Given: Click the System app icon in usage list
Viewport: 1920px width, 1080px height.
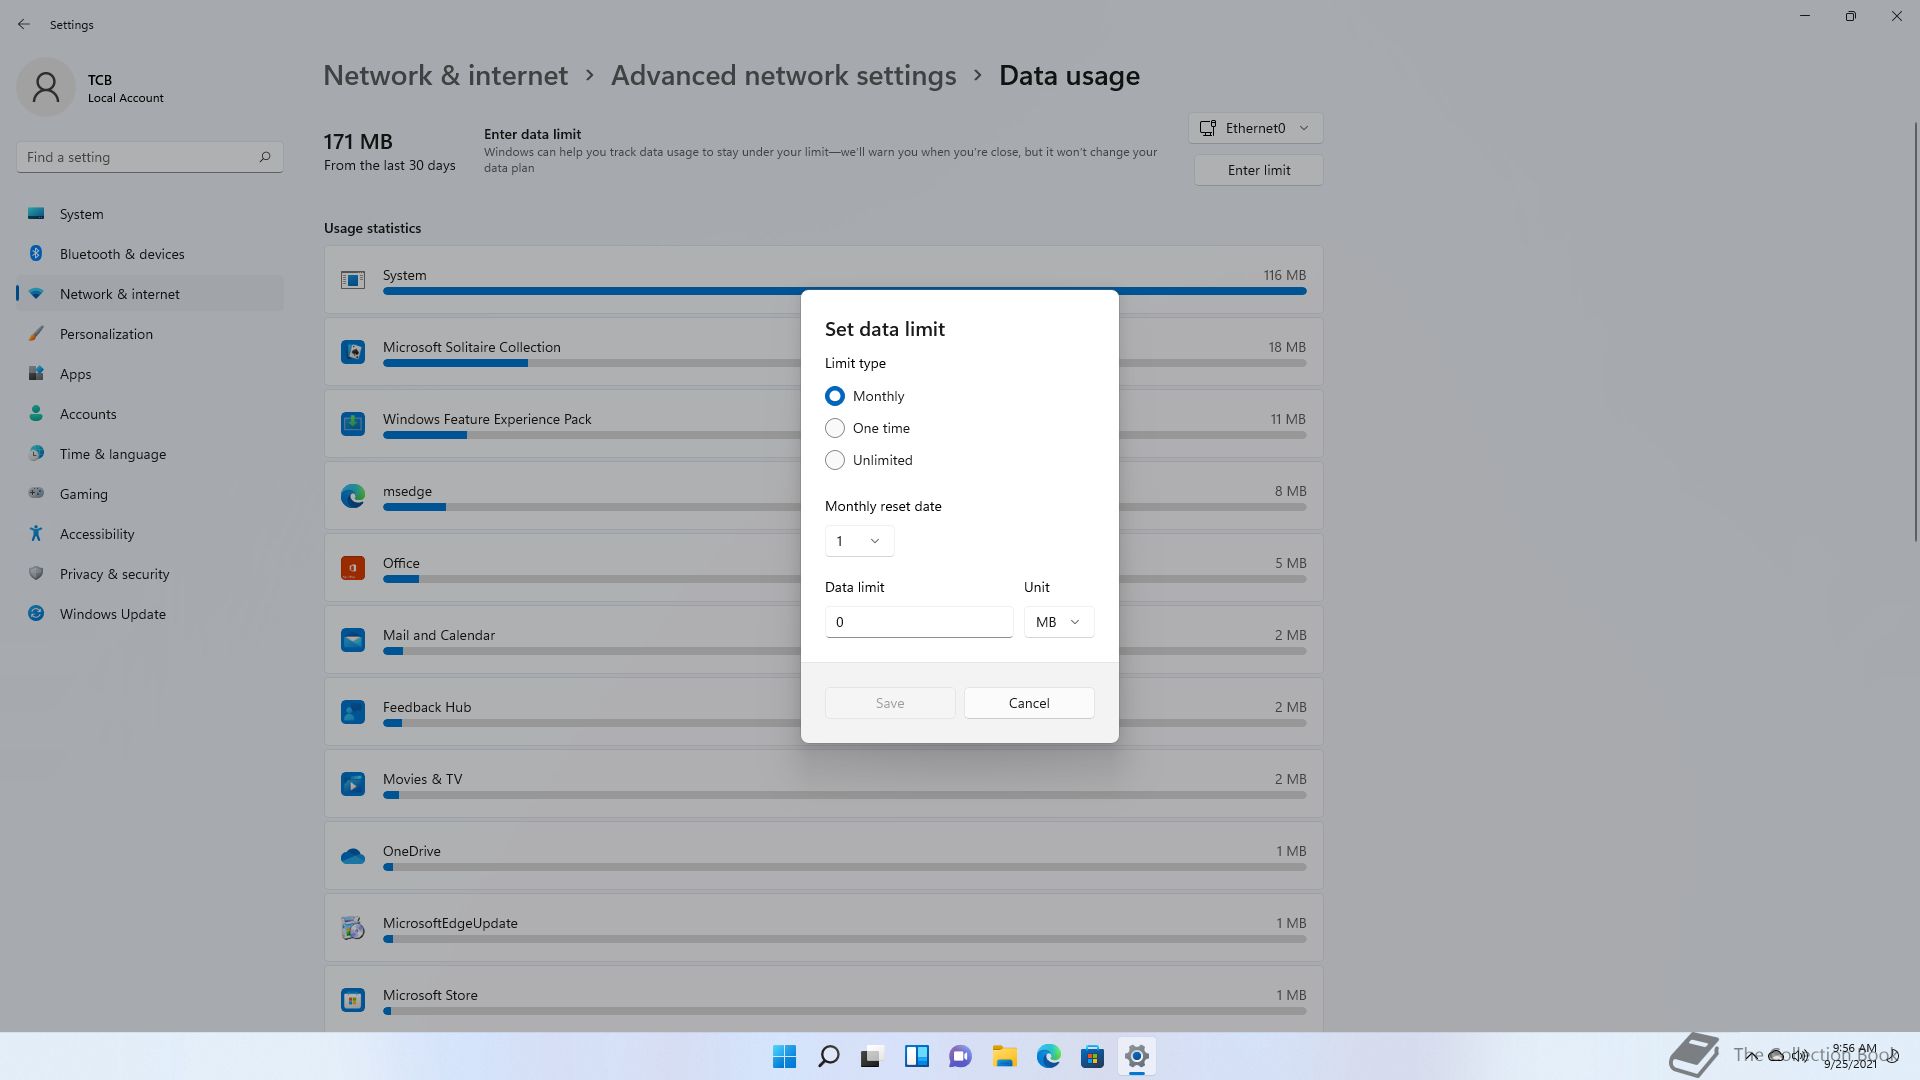Looking at the screenshot, I should [x=353, y=280].
